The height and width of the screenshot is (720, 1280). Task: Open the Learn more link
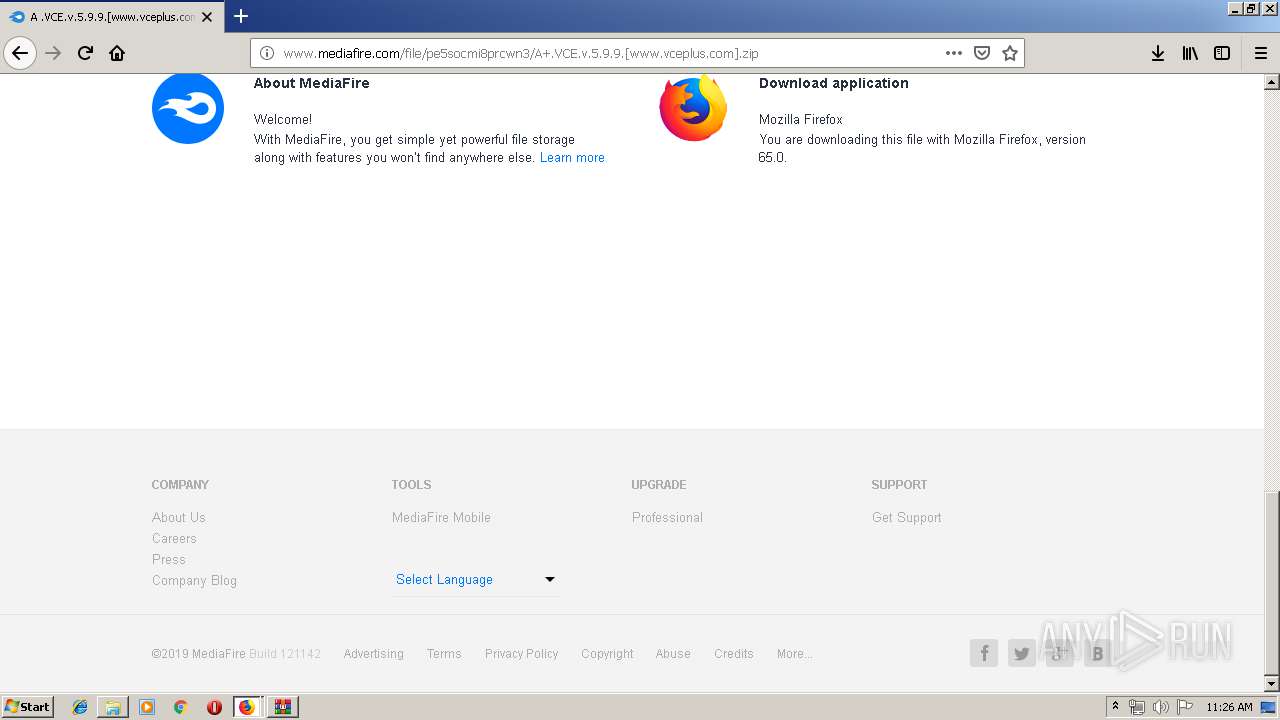point(572,158)
